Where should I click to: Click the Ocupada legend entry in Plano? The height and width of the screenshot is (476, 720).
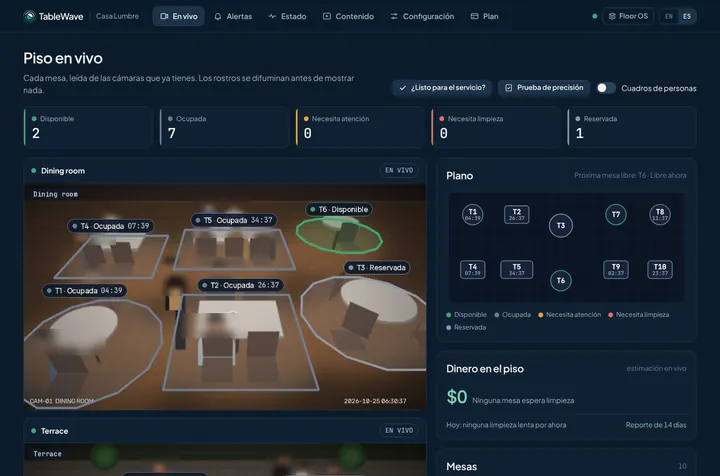tap(512, 314)
